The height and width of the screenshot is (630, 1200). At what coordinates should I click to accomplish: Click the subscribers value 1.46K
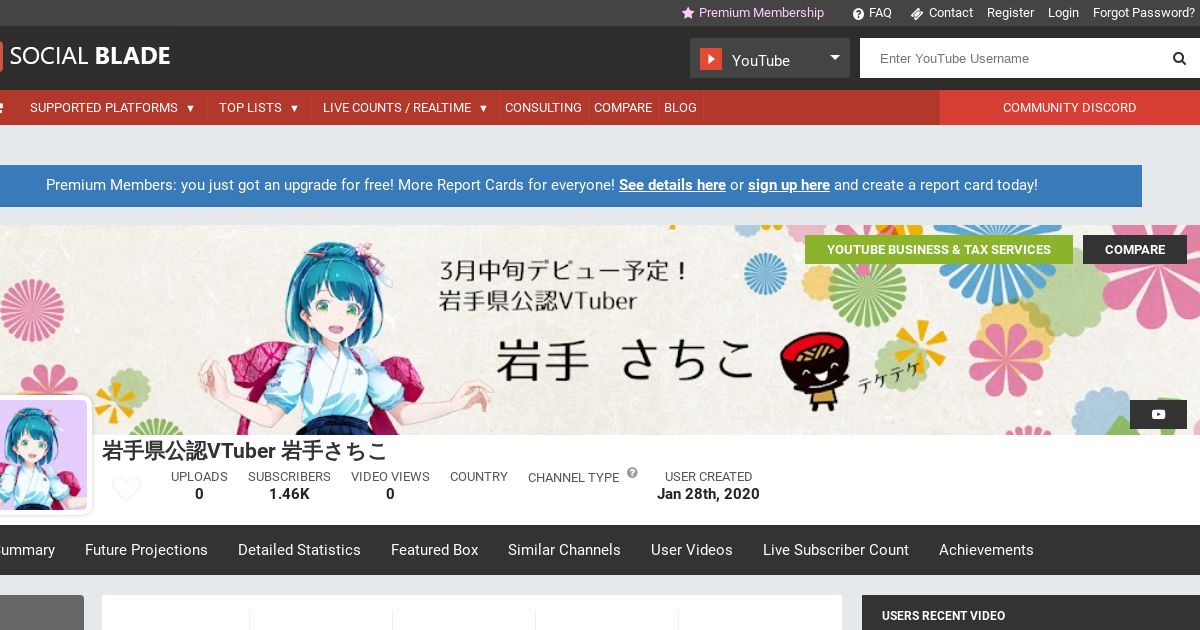289,494
